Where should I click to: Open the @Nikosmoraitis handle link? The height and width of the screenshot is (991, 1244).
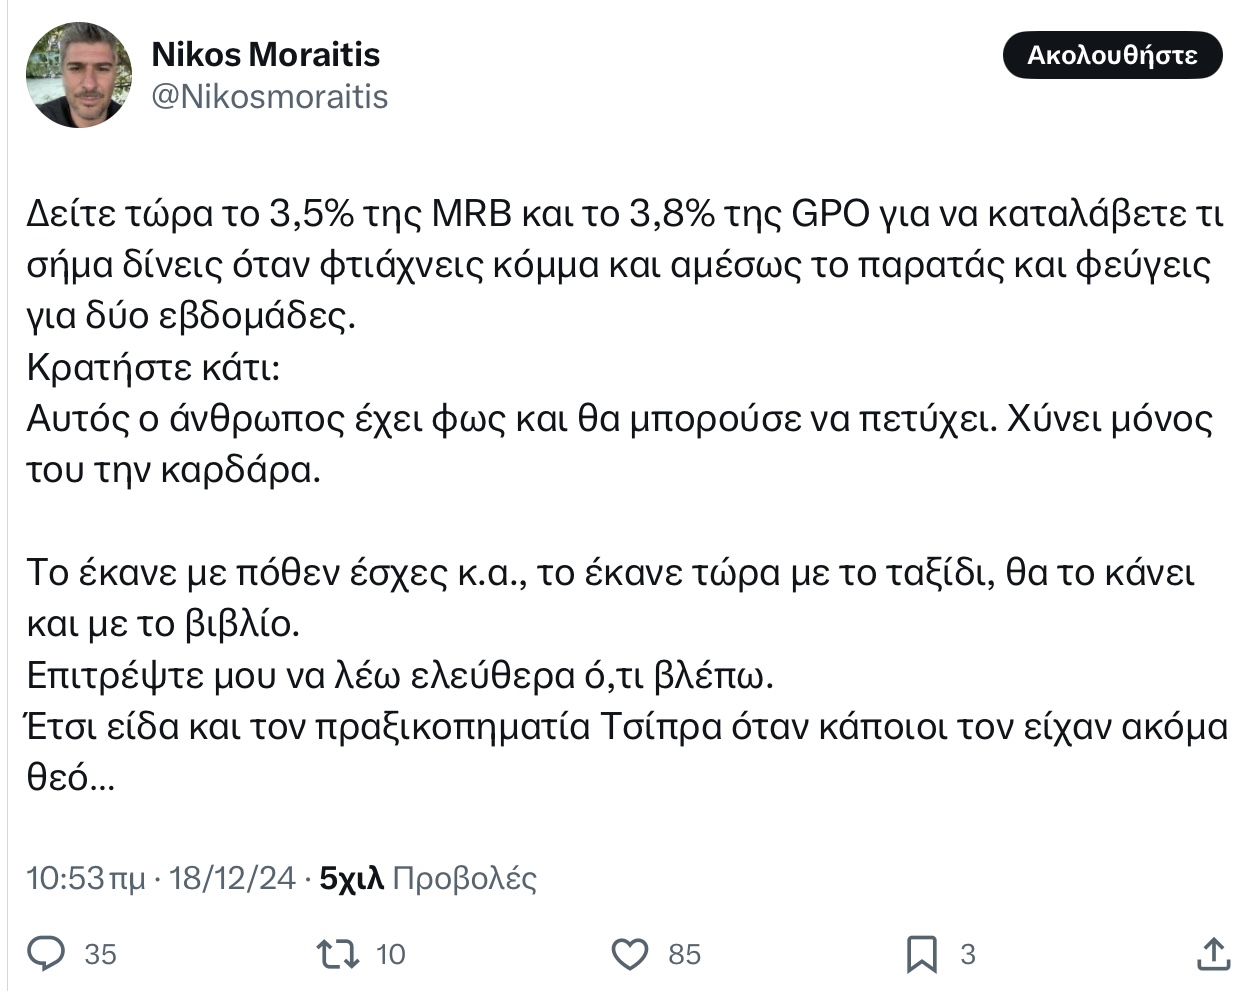pyautogui.click(x=269, y=96)
